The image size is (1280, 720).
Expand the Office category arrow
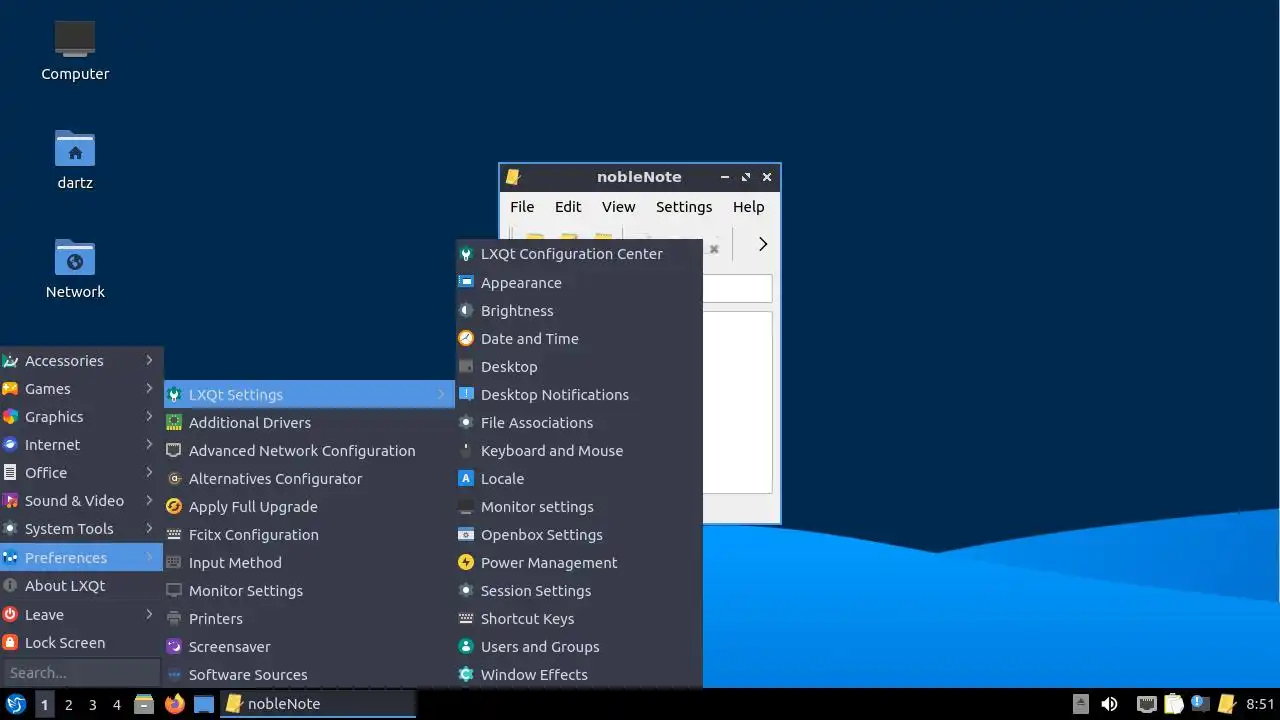coord(149,472)
